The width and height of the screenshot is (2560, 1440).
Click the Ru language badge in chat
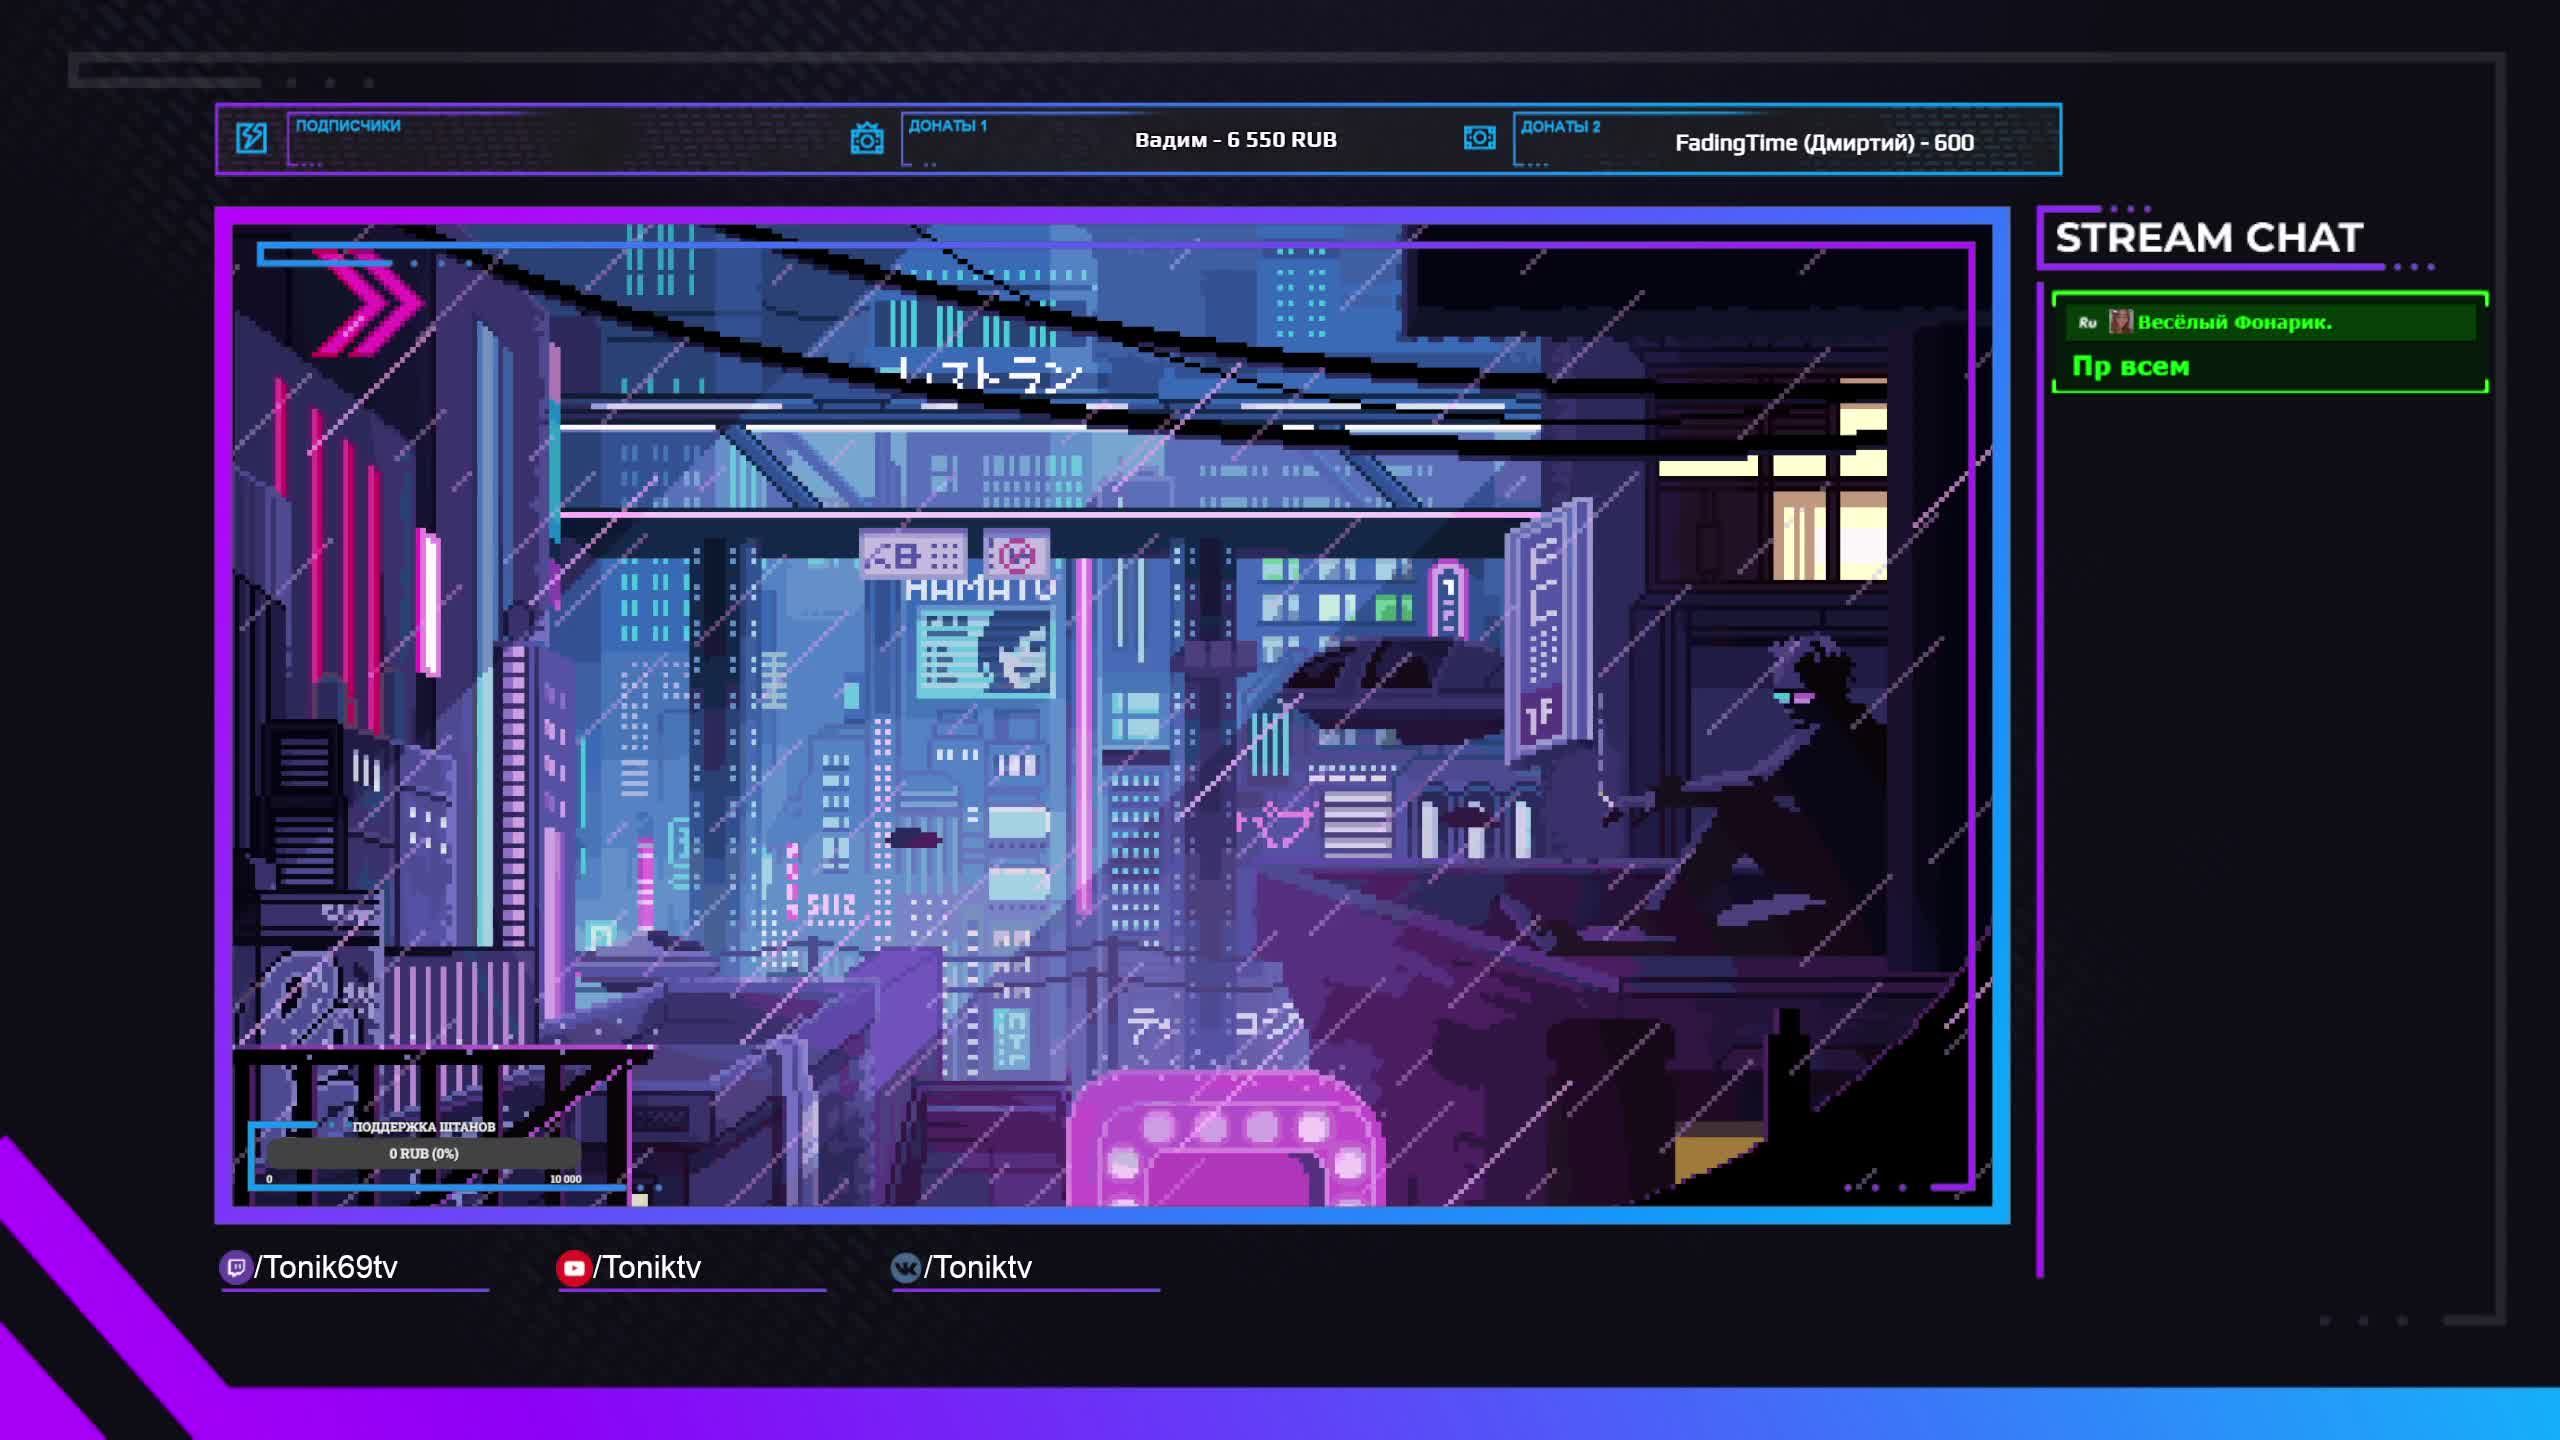point(2087,323)
